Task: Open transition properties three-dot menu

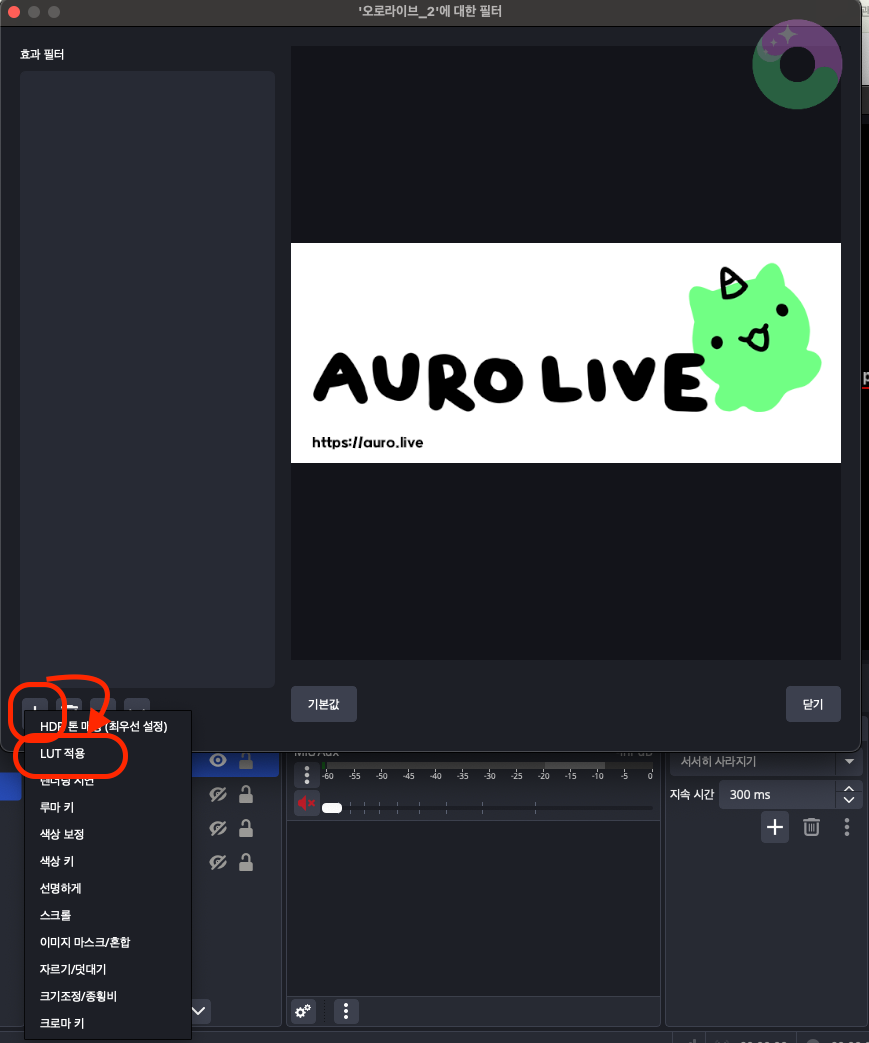Action: [847, 827]
